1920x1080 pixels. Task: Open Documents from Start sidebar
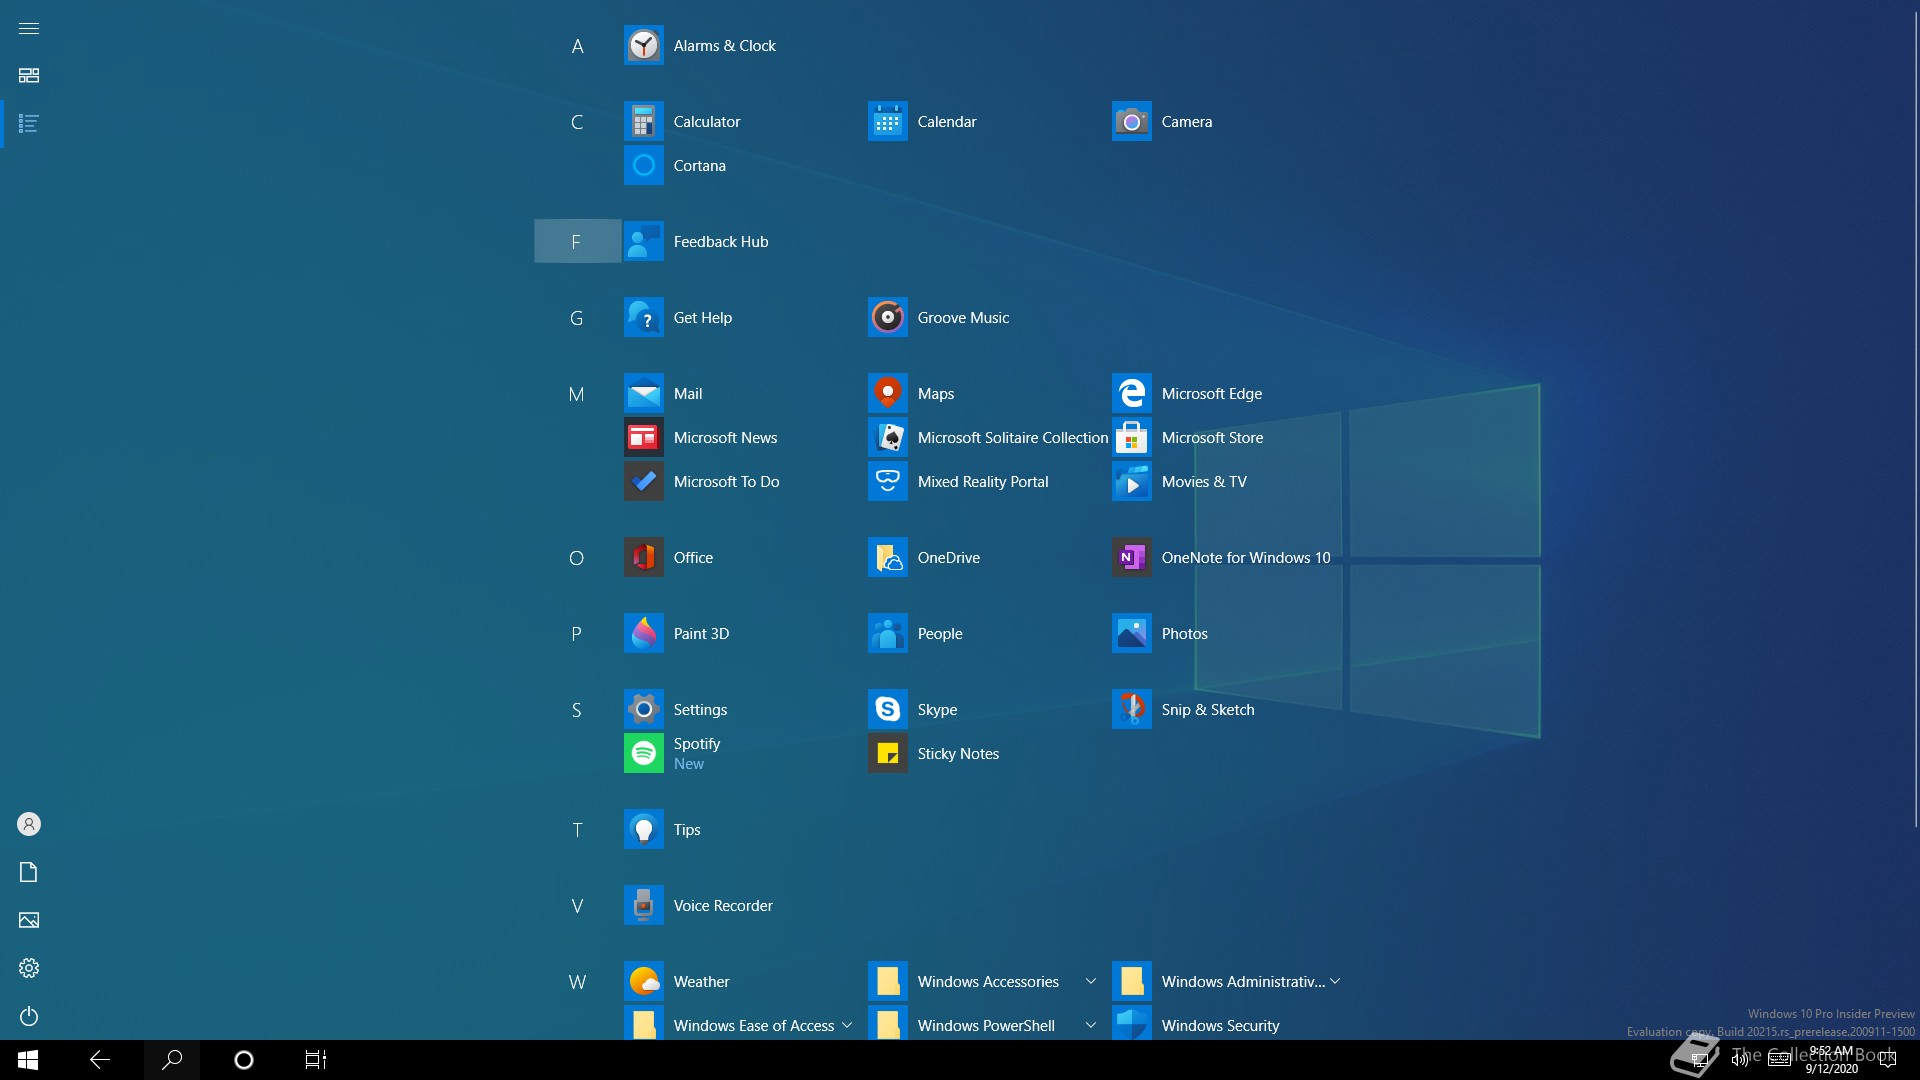(x=29, y=872)
